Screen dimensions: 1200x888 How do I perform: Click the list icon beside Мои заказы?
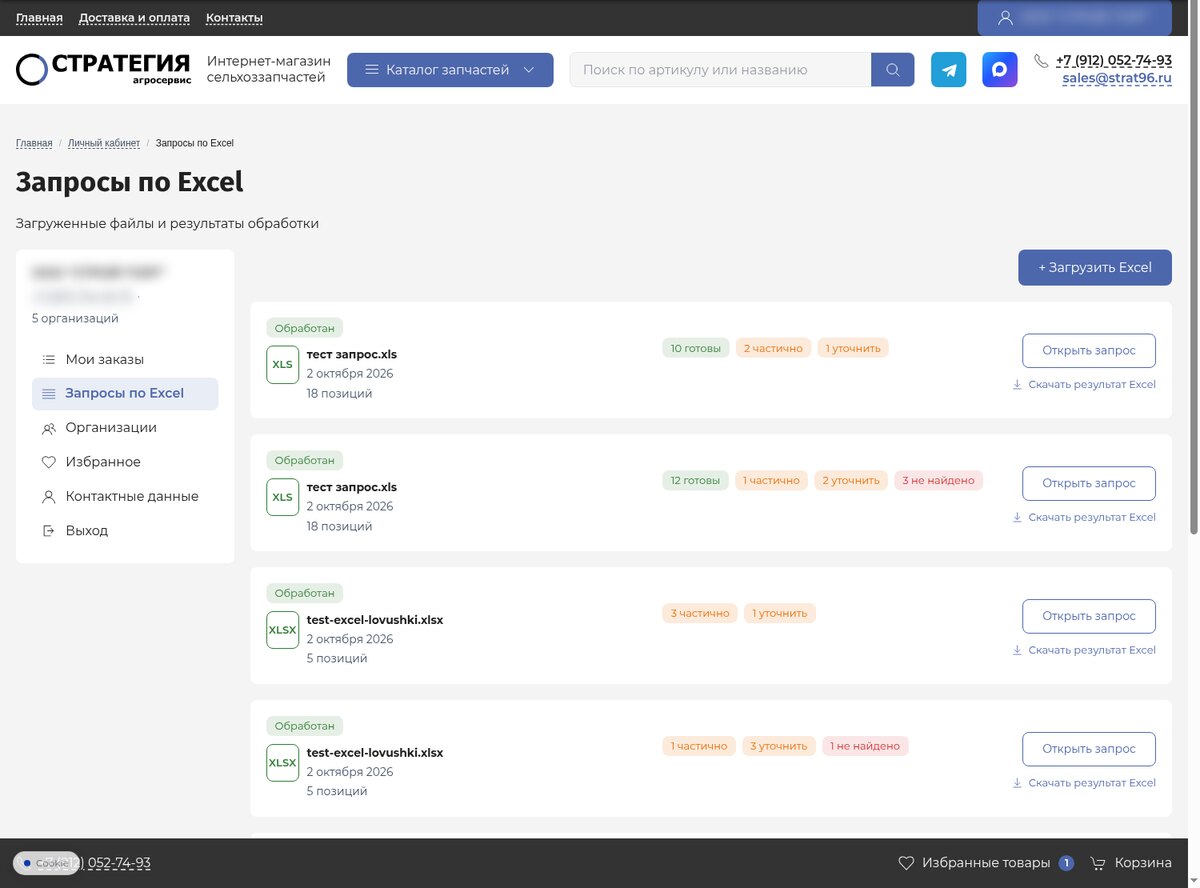[49, 359]
